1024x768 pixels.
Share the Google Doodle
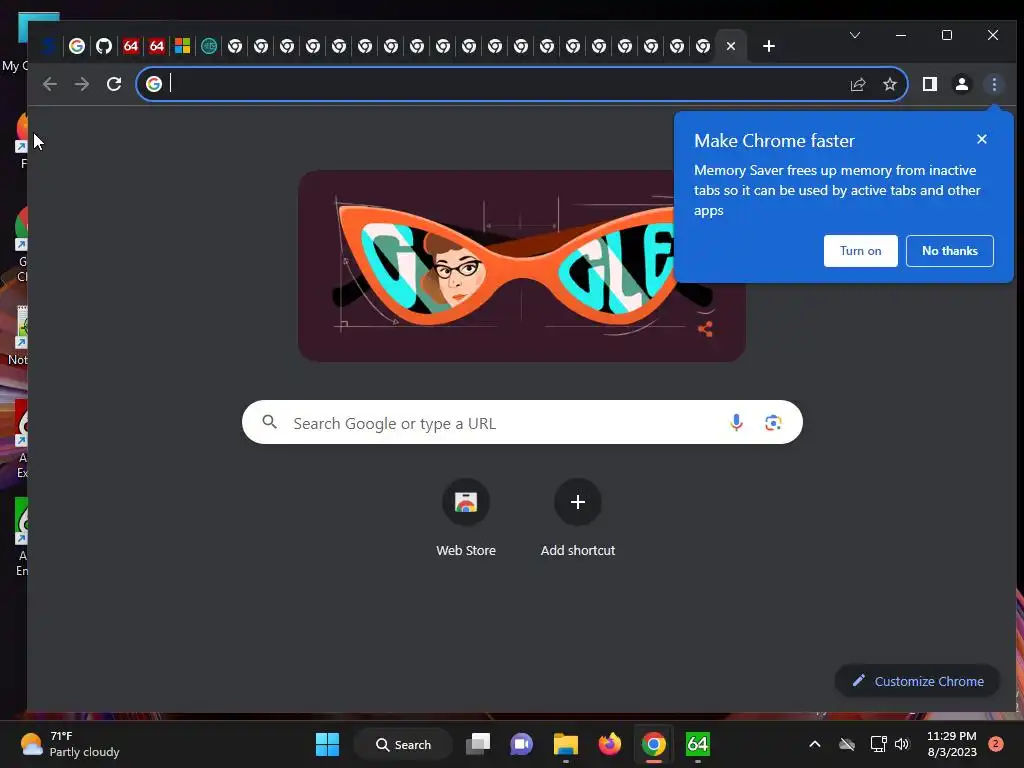point(705,329)
